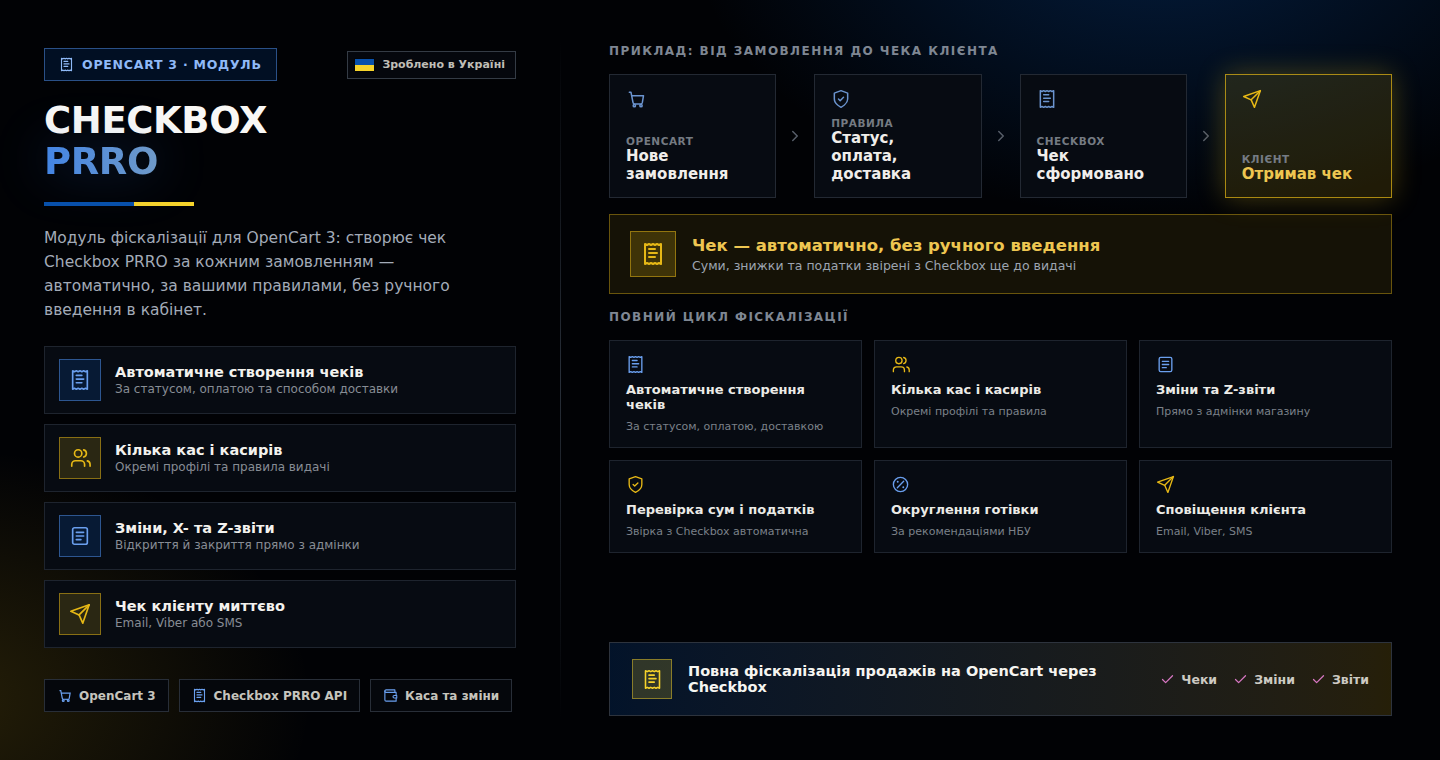
Task: Click the yellow receipt icon in the Чек — автоматично banner
Action: (653, 254)
